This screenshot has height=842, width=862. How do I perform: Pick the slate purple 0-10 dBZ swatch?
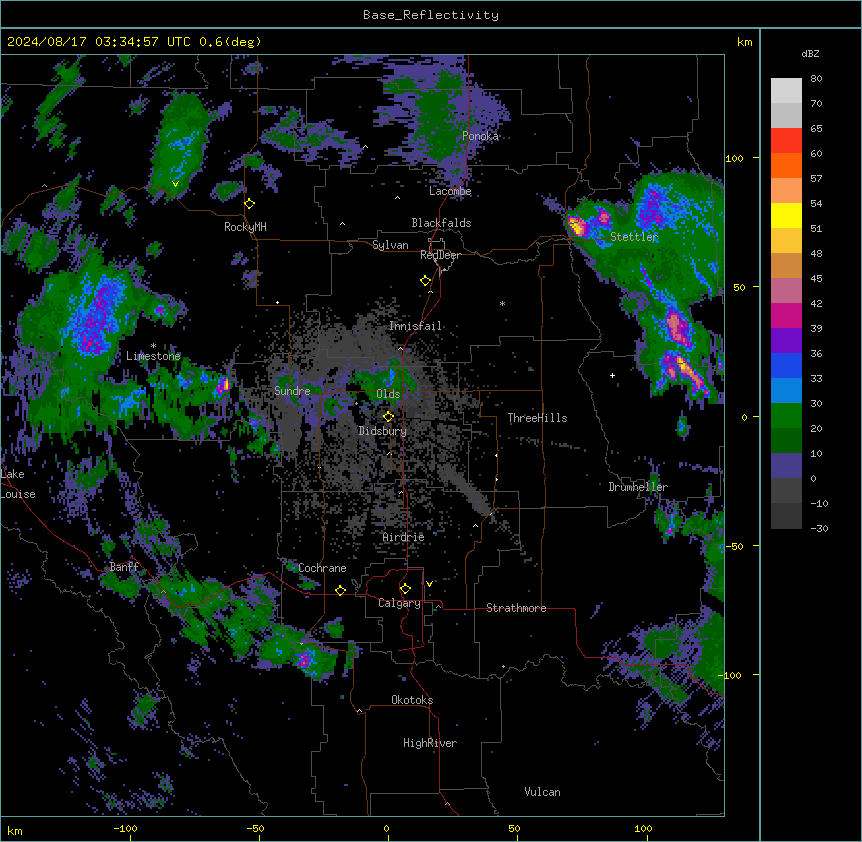[786, 466]
